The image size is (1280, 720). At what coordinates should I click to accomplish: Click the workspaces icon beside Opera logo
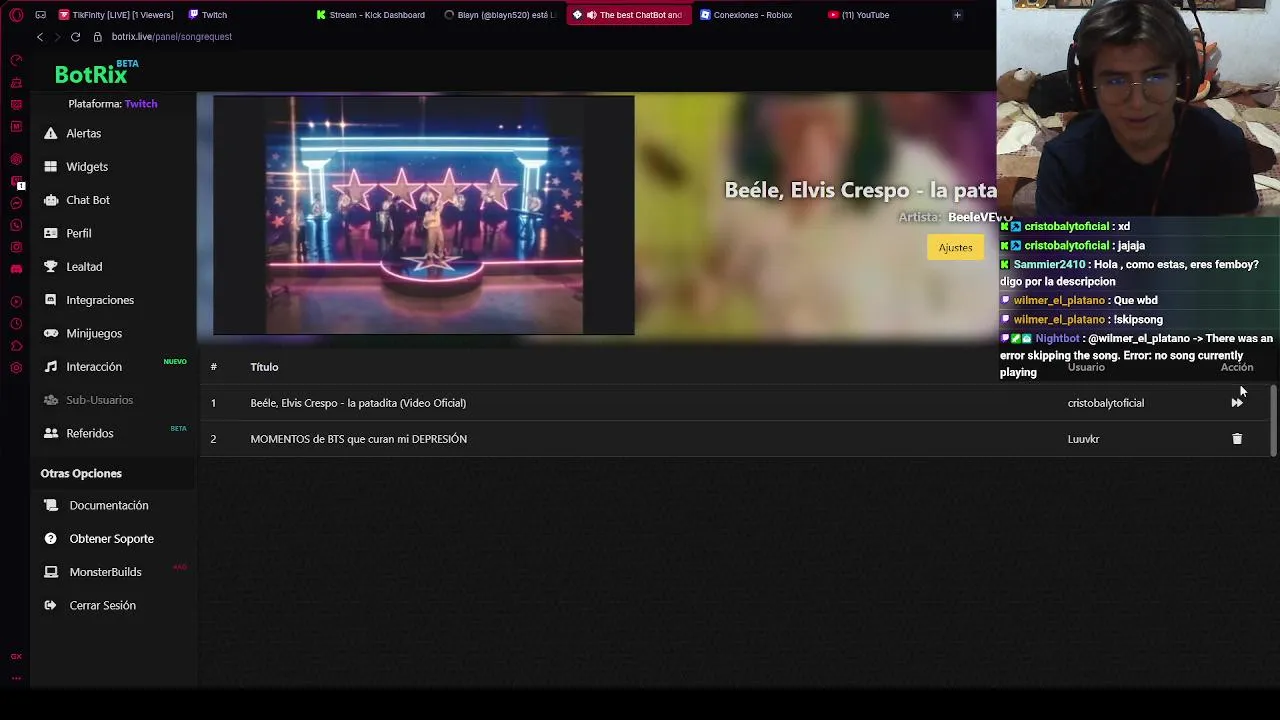click(x=40, y=15)
